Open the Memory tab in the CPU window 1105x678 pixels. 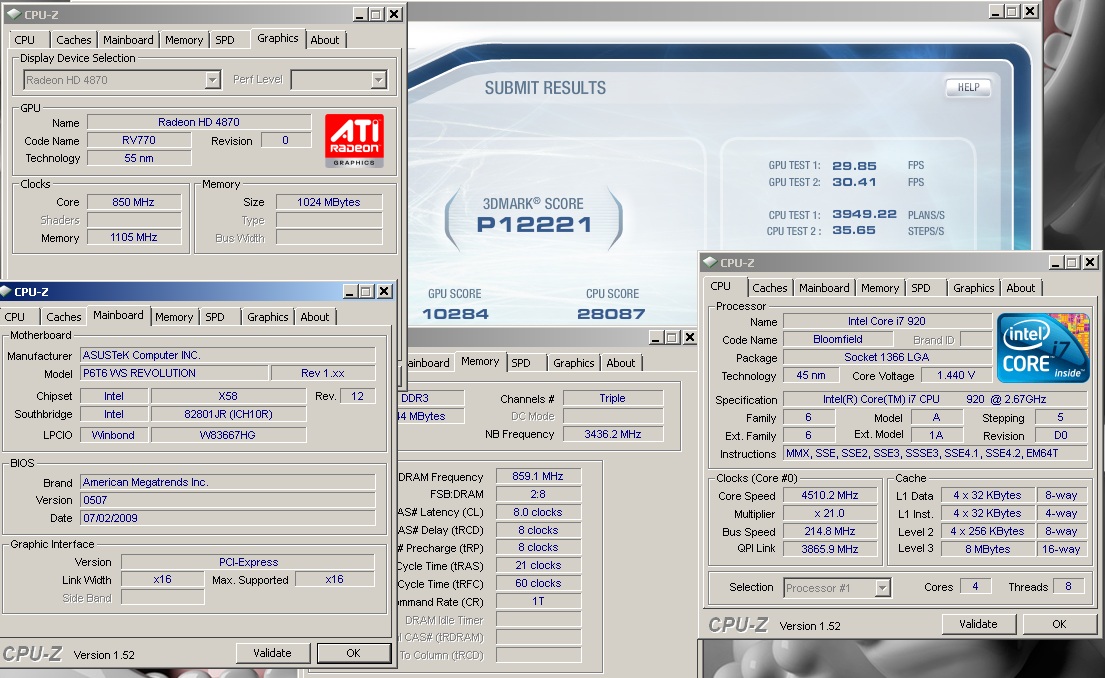[x=880, y=288]
